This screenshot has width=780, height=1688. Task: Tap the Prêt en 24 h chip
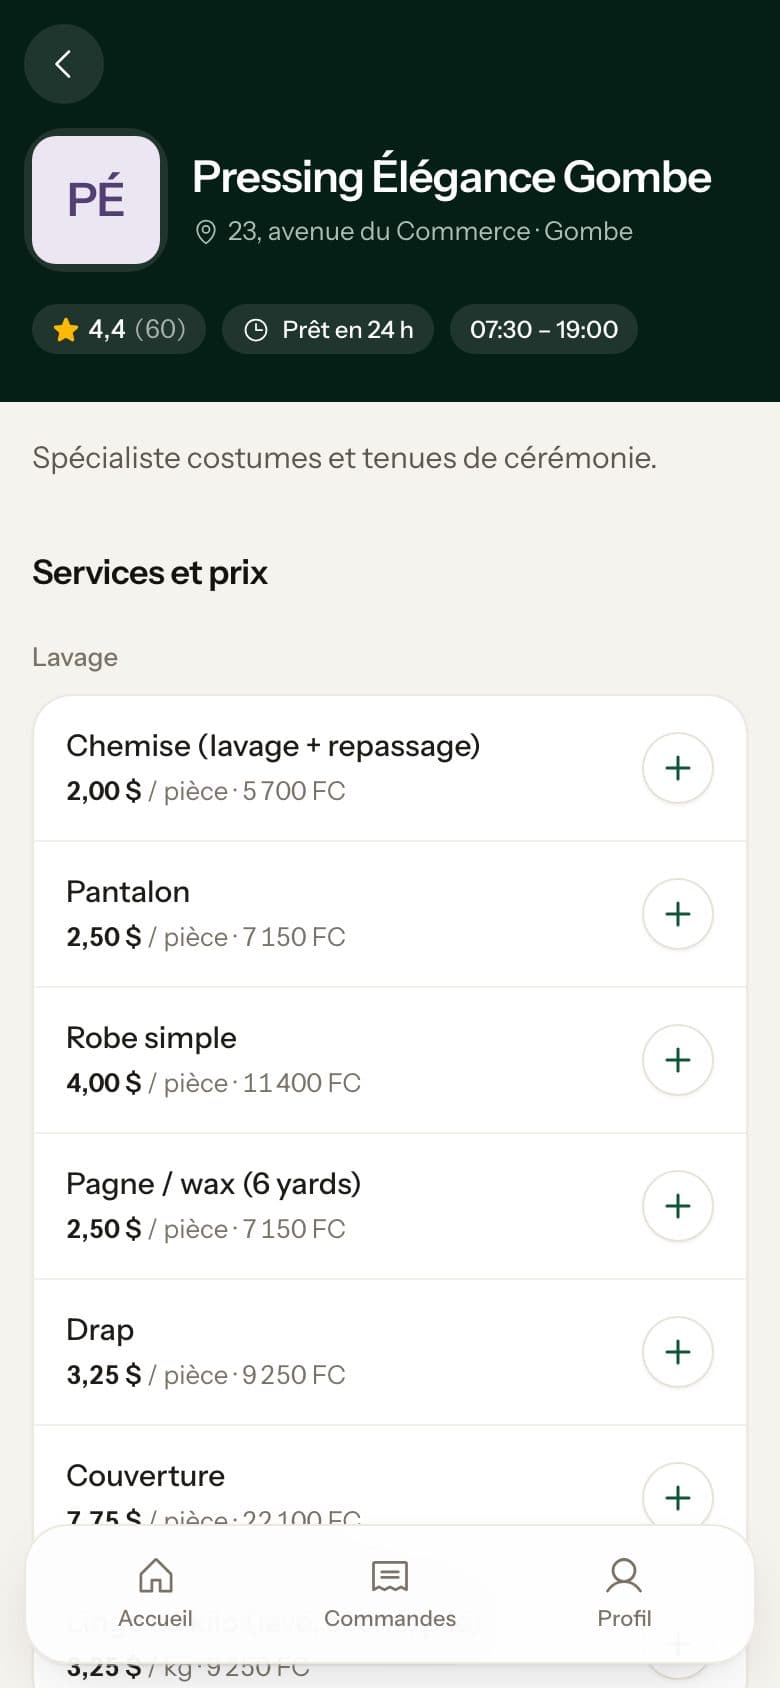tap(328, 329)
